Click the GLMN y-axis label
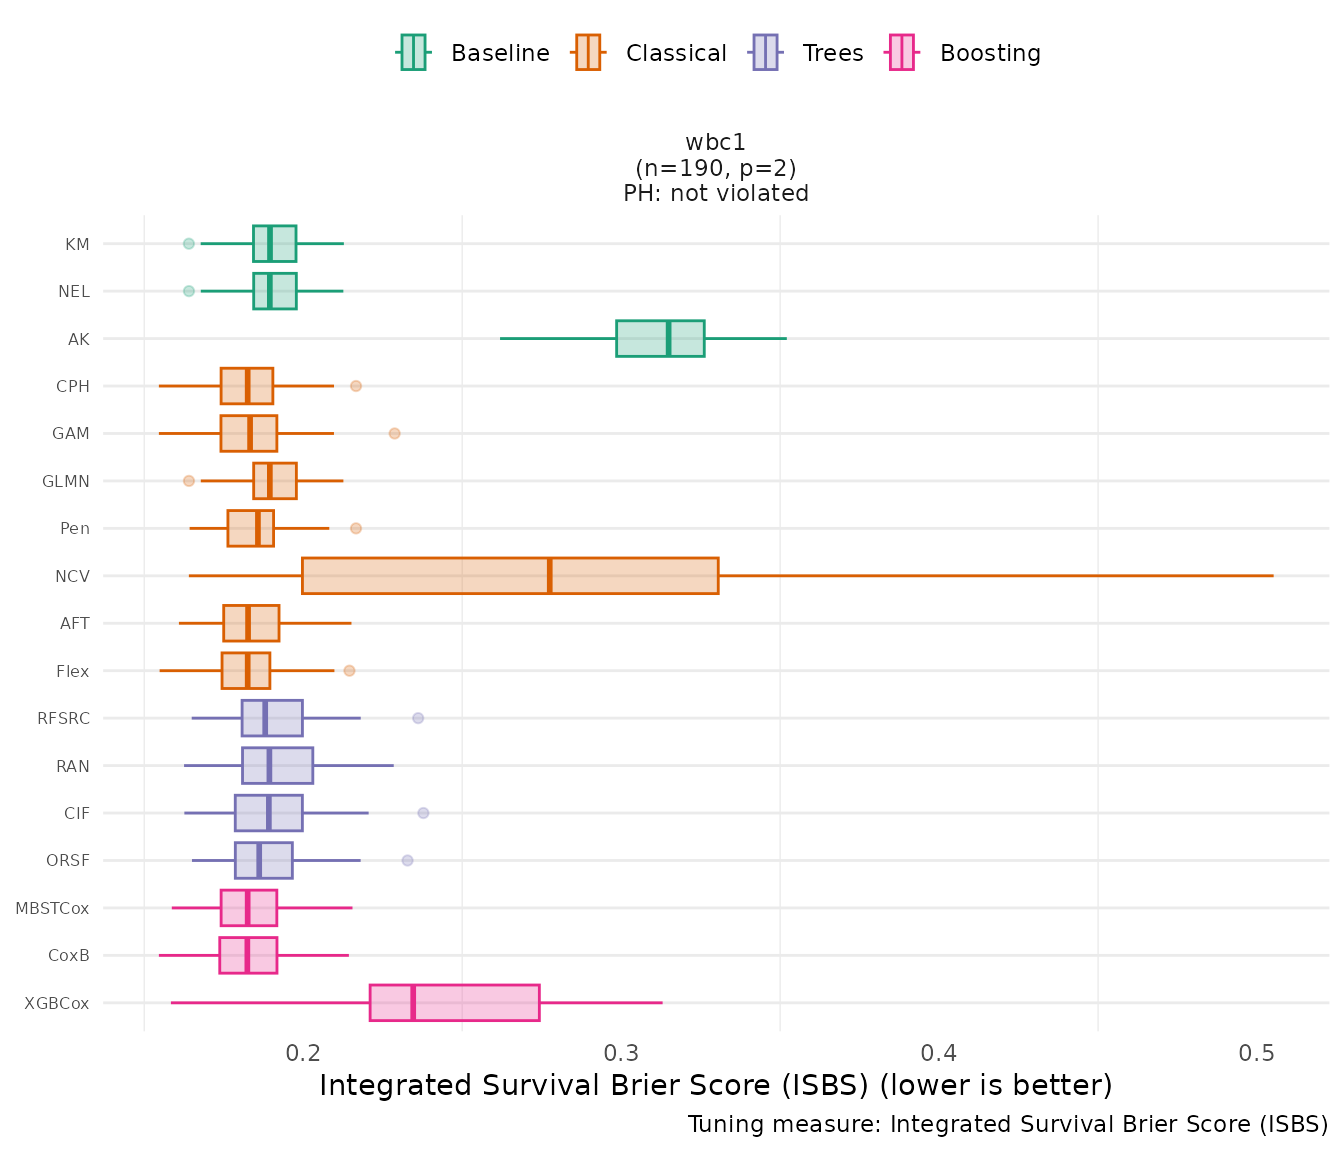1344x1152 pixels. tap(66, 482)
